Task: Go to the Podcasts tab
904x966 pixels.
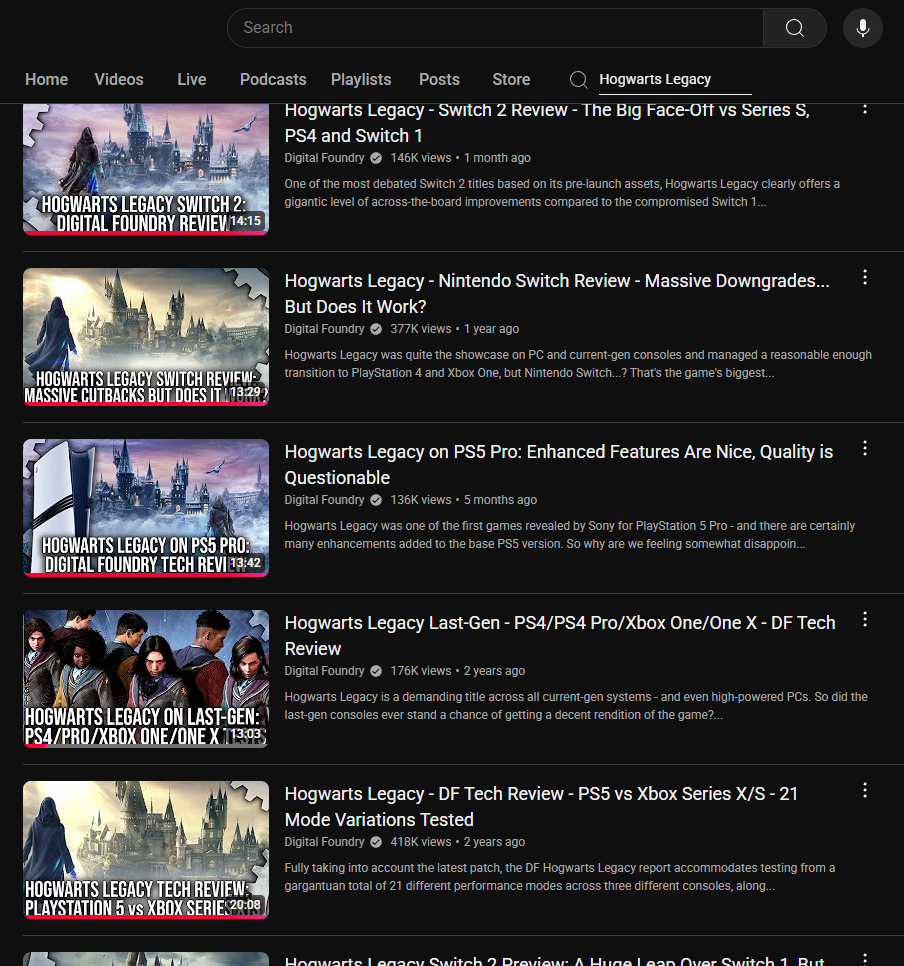Action: 273,79
